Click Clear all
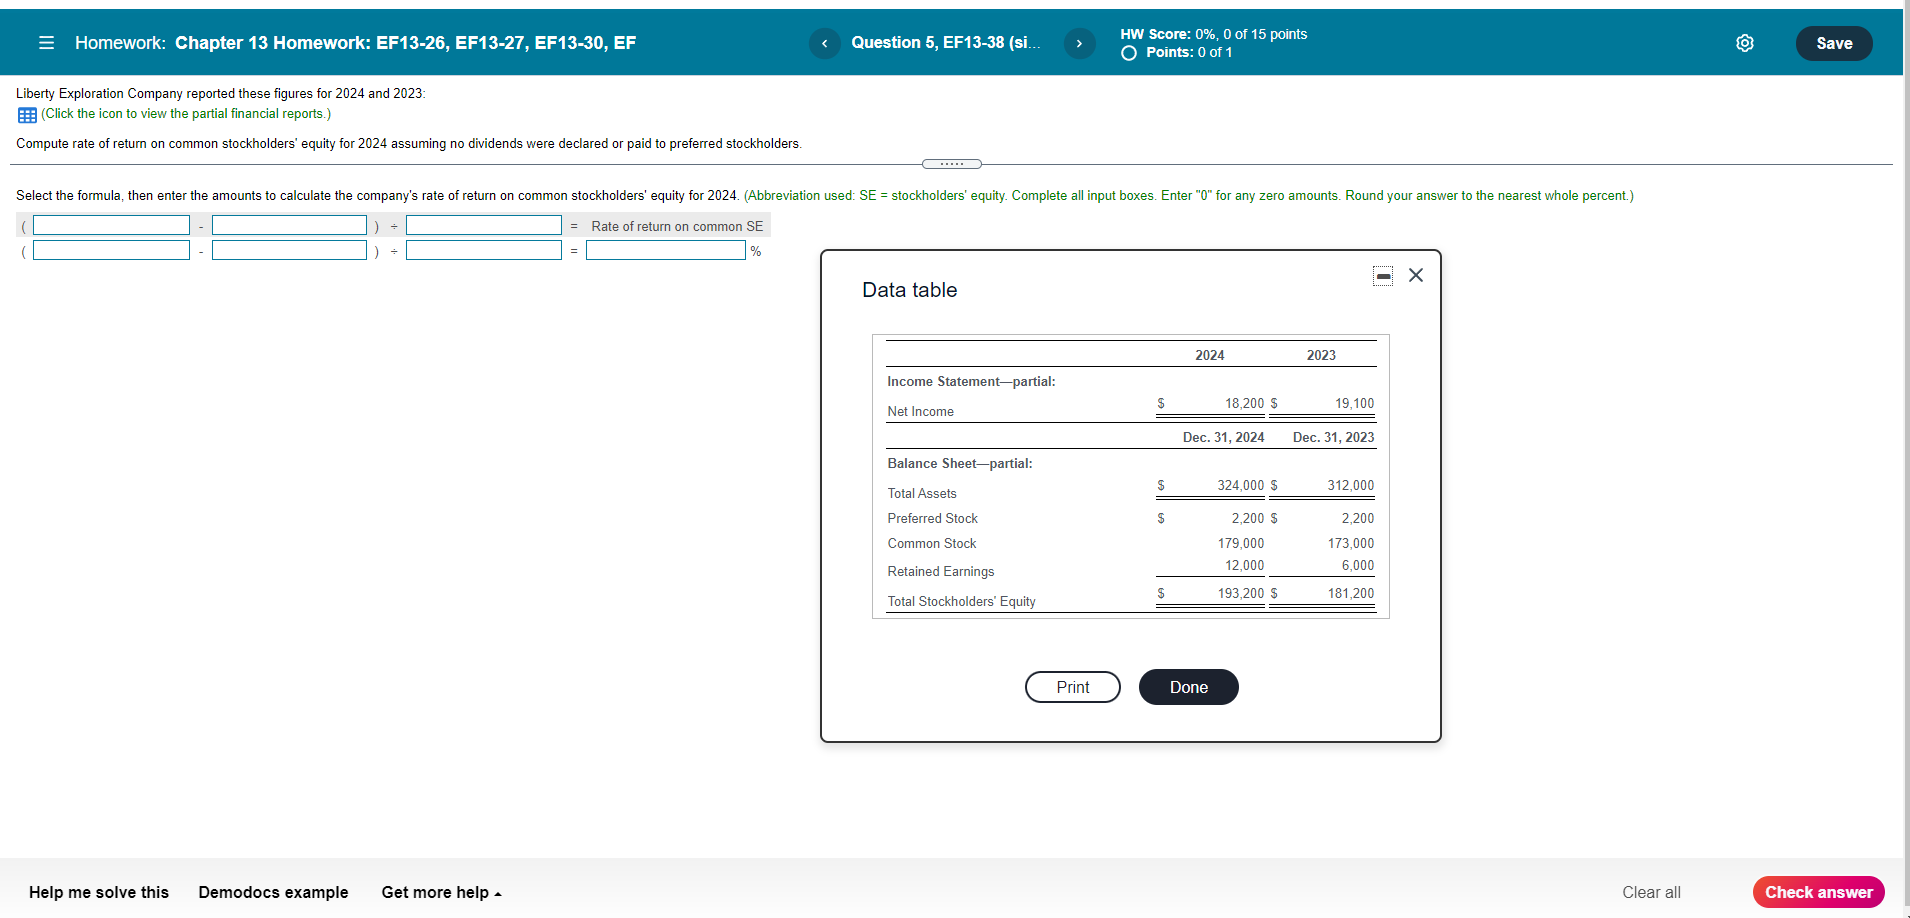This screenshot has width=1910, height=918. pos(1651,892)
